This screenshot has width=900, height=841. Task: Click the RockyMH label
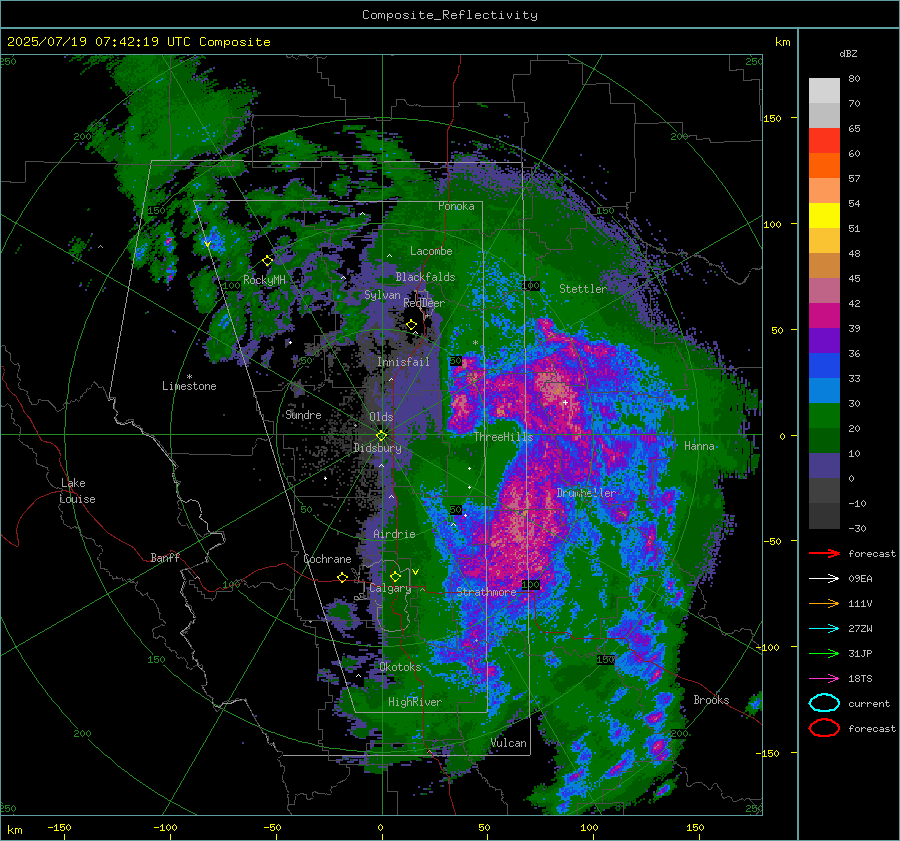(x=264, y=280)
